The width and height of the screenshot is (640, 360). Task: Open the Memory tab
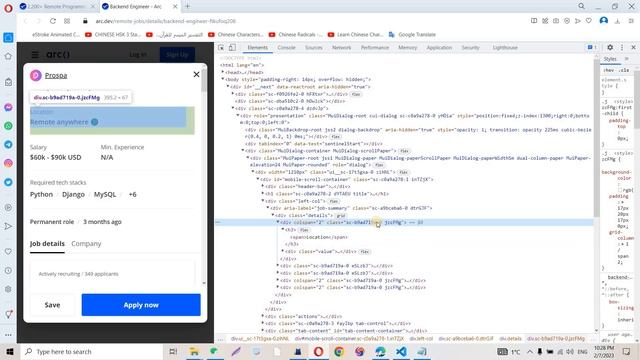pos(407,47)
